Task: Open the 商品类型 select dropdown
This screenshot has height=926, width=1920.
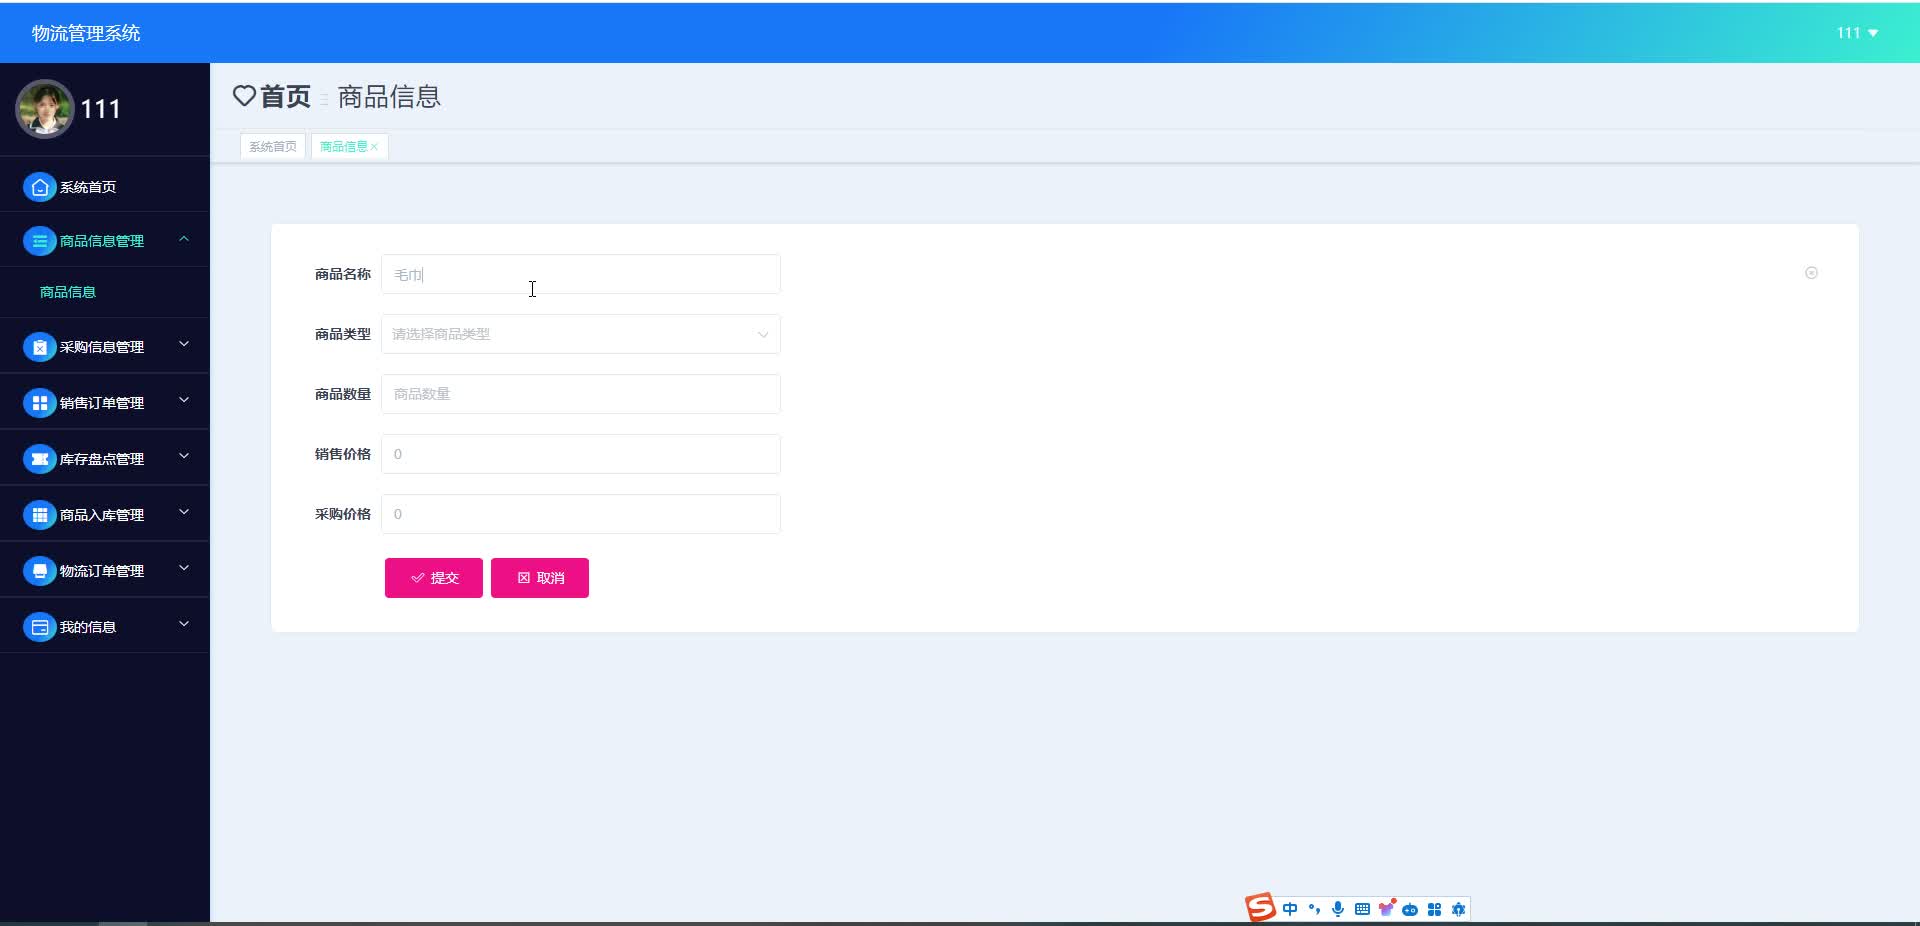Action: (x=580, y=334)
